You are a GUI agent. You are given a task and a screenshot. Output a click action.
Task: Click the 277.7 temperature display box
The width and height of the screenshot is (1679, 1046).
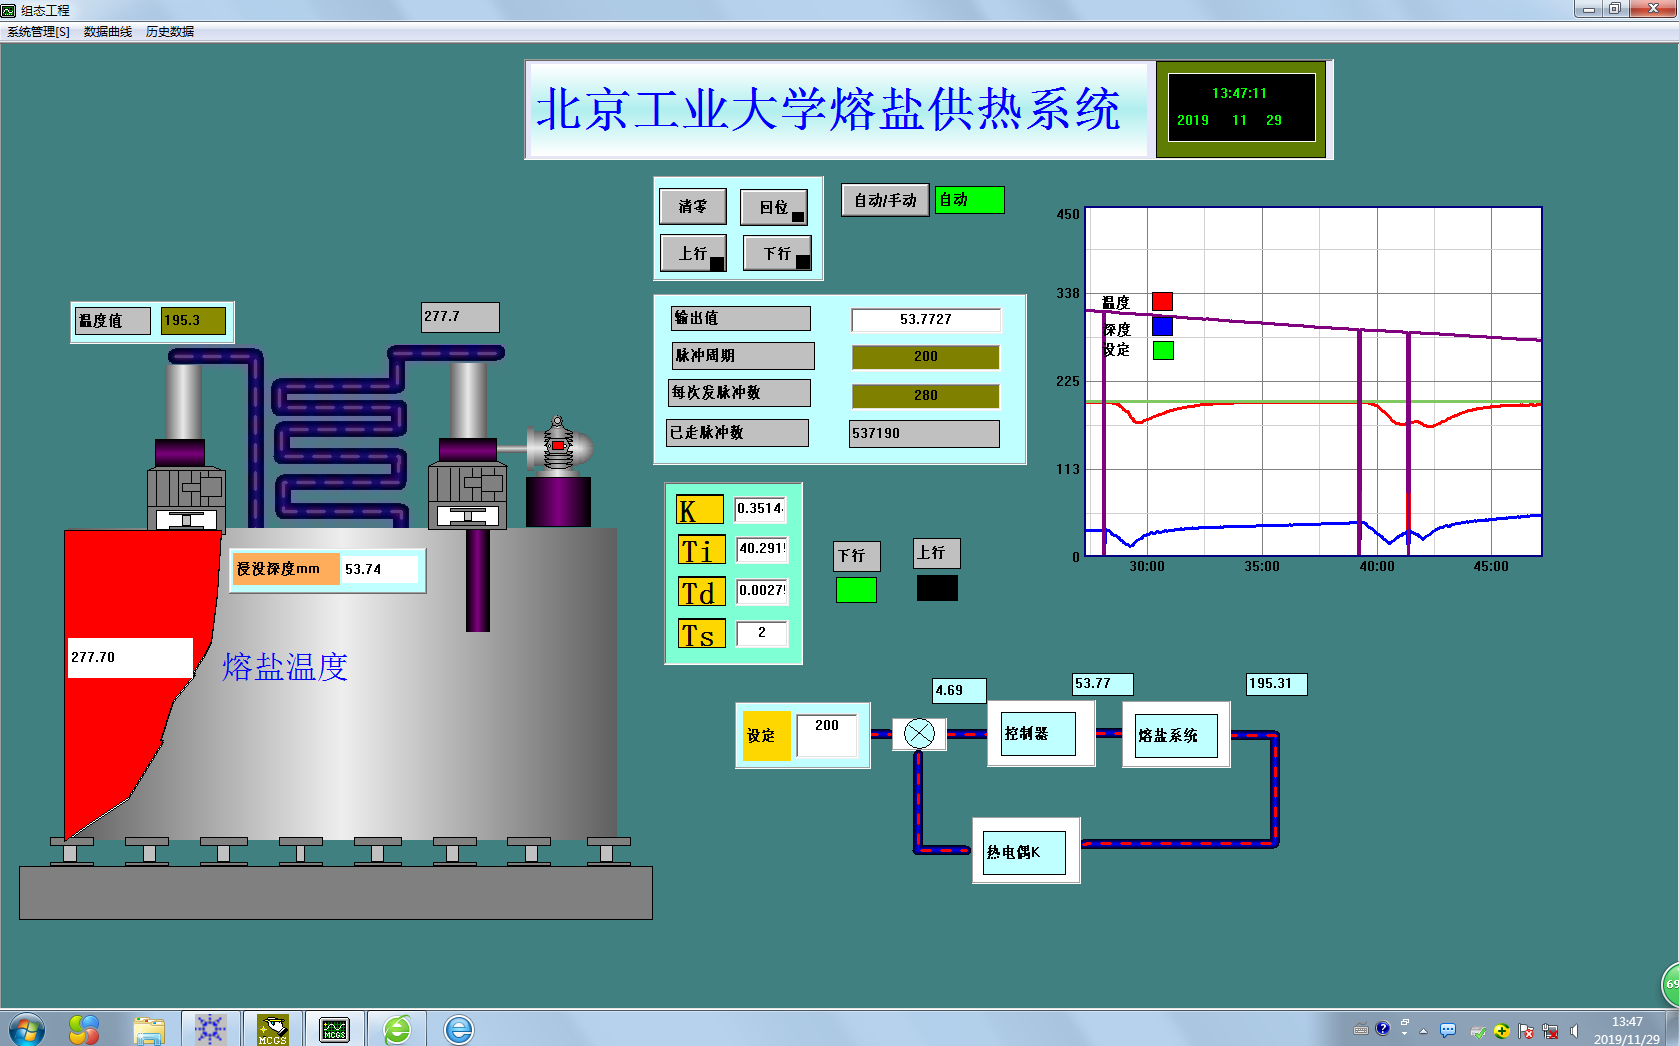coord(460,317)
